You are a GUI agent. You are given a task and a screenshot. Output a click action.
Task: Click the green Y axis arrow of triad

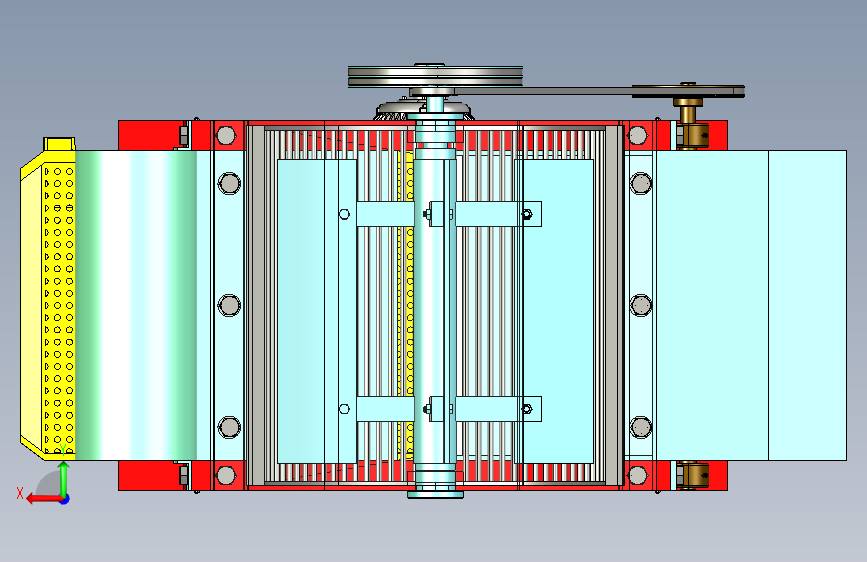64,479
